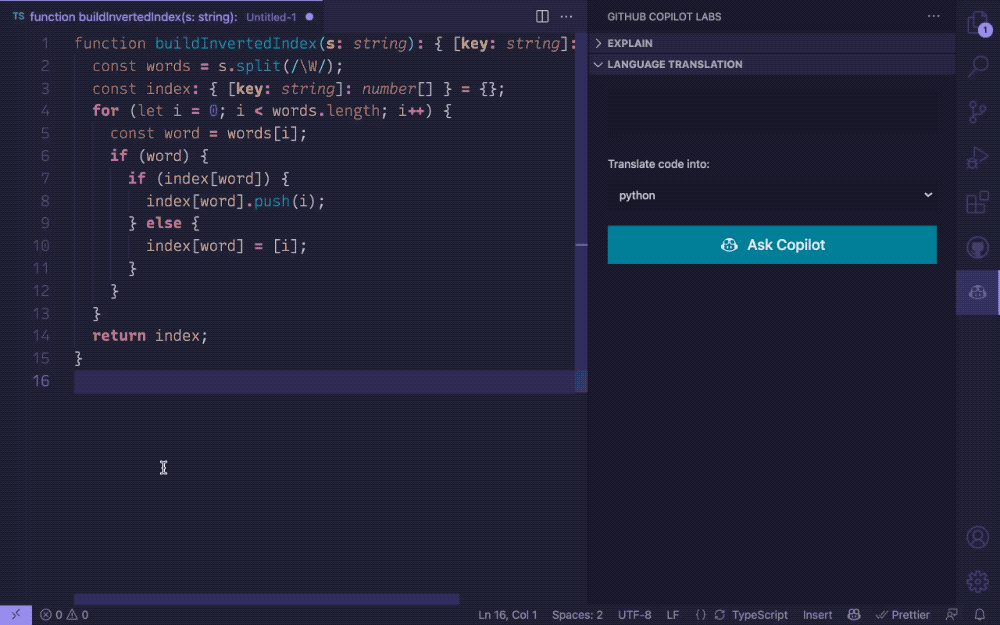Open the Manage gear icon
Image resolution: width=1000 pixels, height=625 pixels.
(x=977, y=582)
